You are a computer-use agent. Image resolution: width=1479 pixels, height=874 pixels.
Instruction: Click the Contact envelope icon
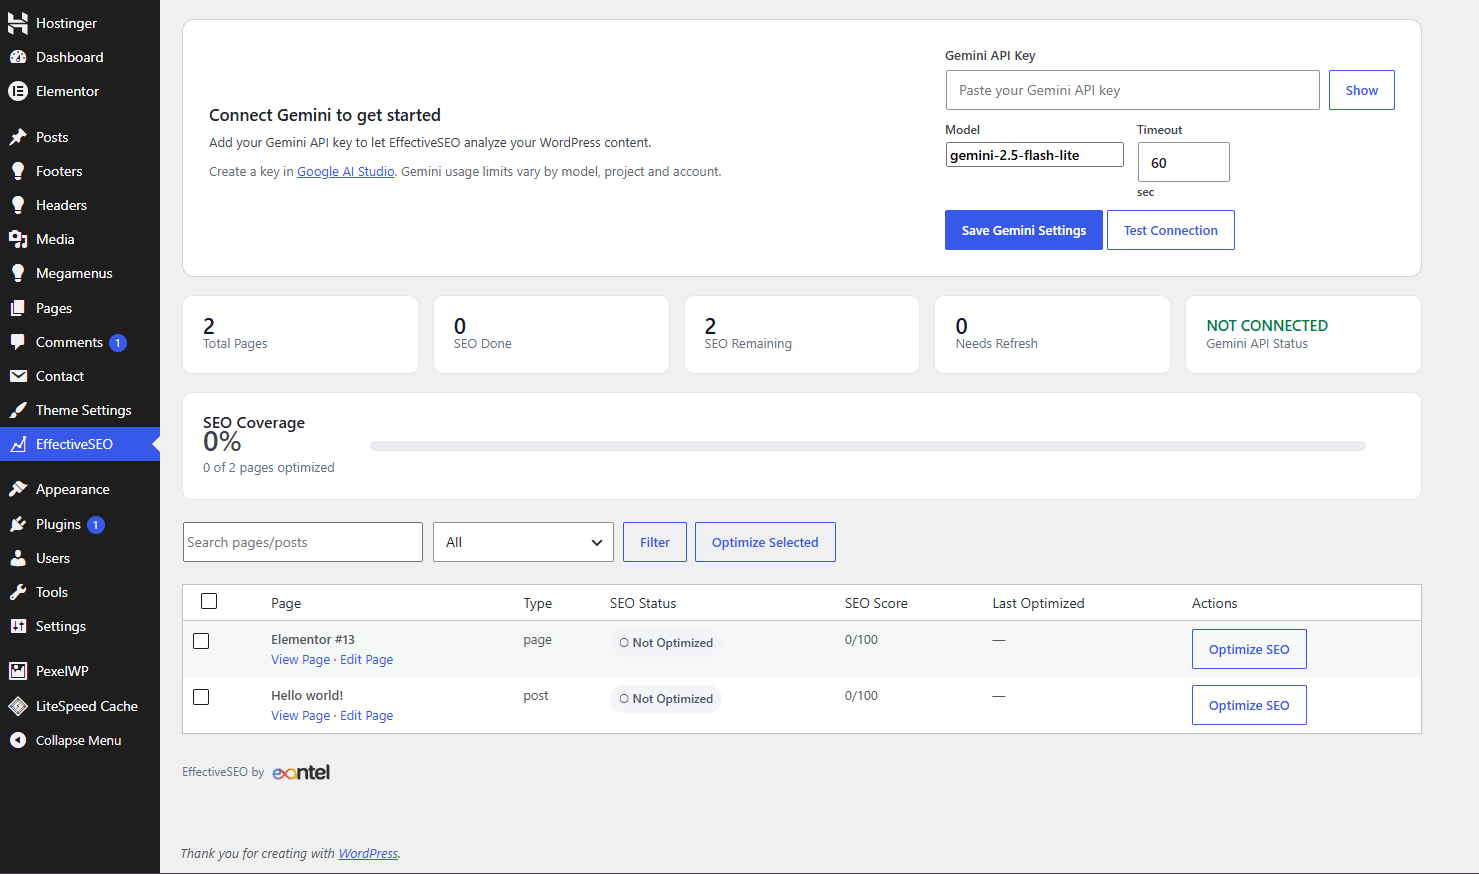tap(18, 376)
